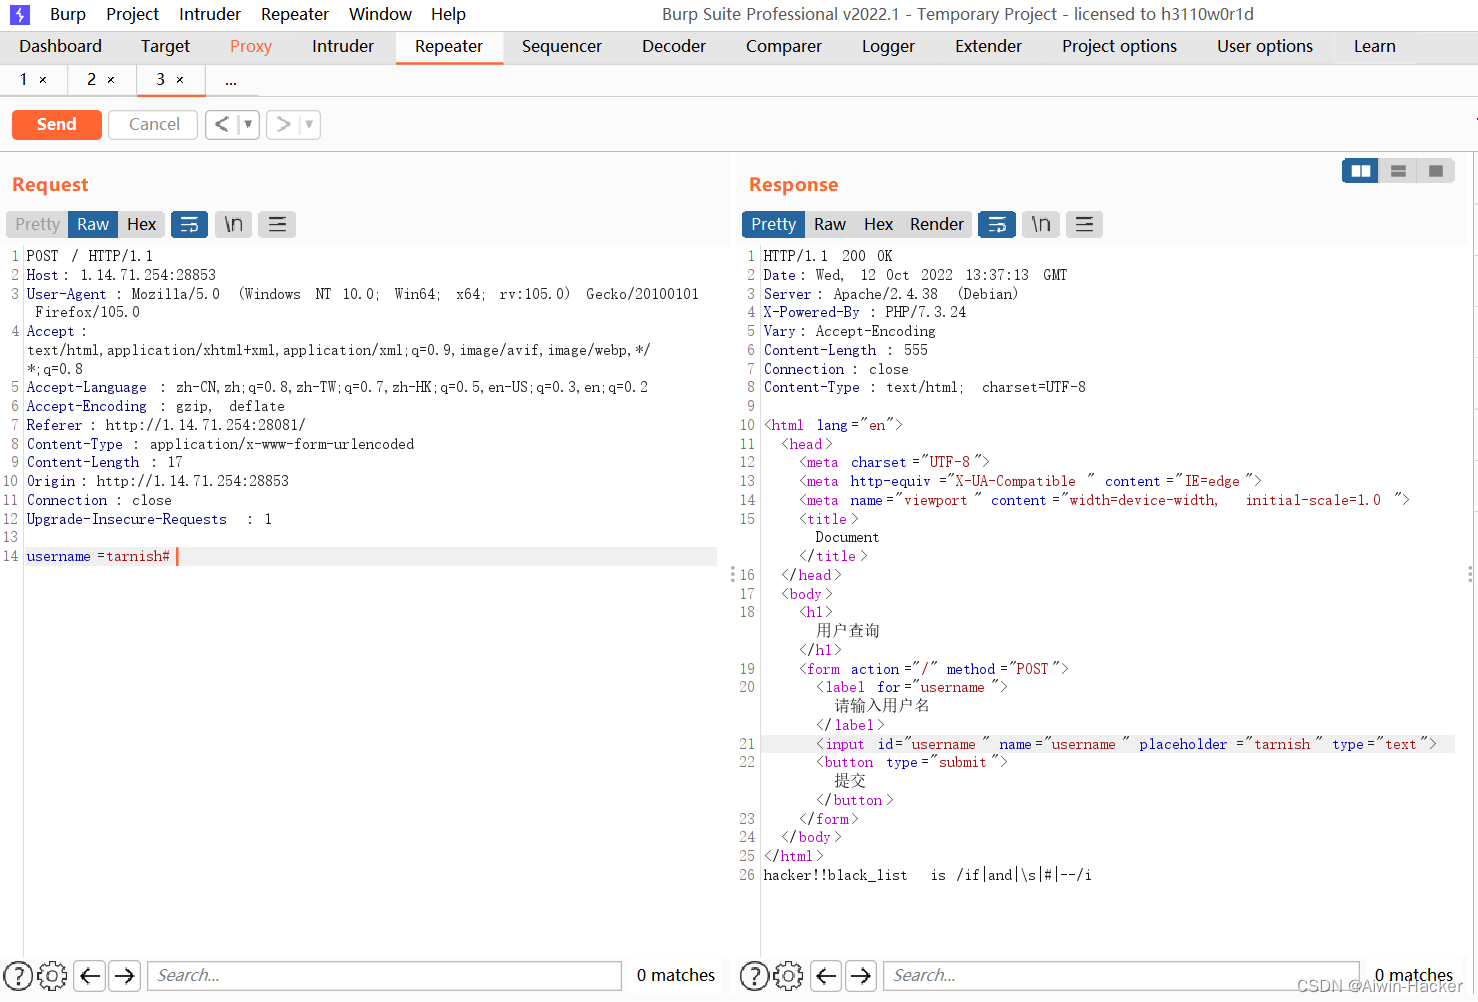Image resolution: width=1478 pixels, height=1002 pixels.
Task: Open history forward dropdown arrow
Action: (309, 124)
